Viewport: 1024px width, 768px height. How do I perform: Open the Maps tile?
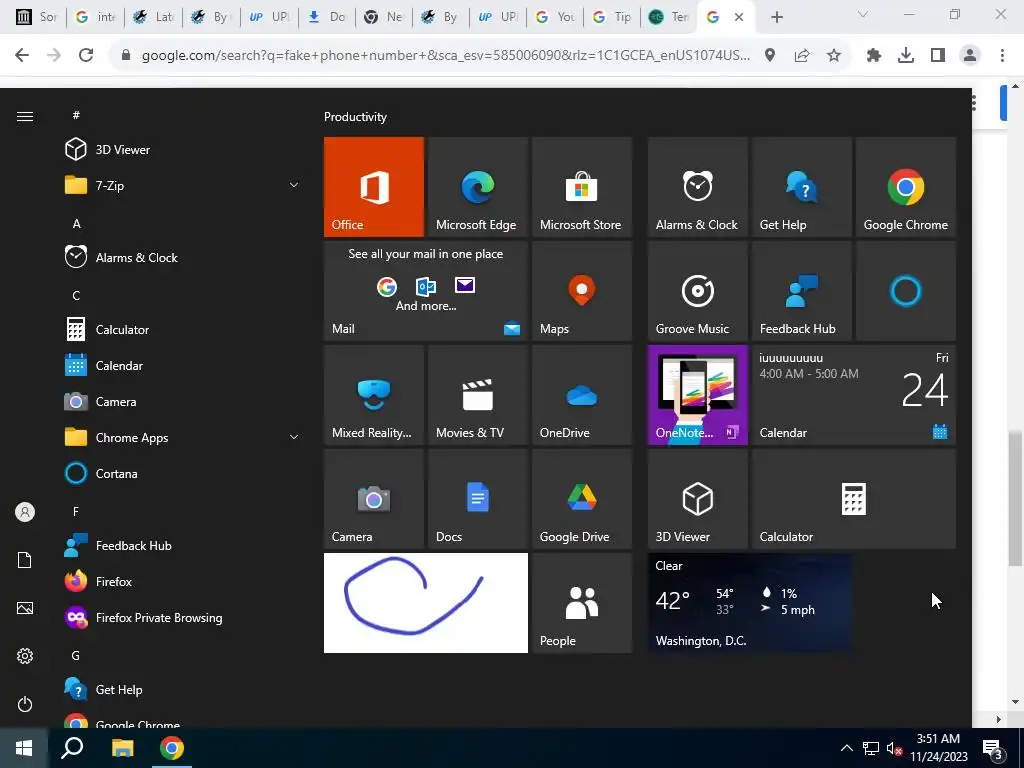click(582, 291)
